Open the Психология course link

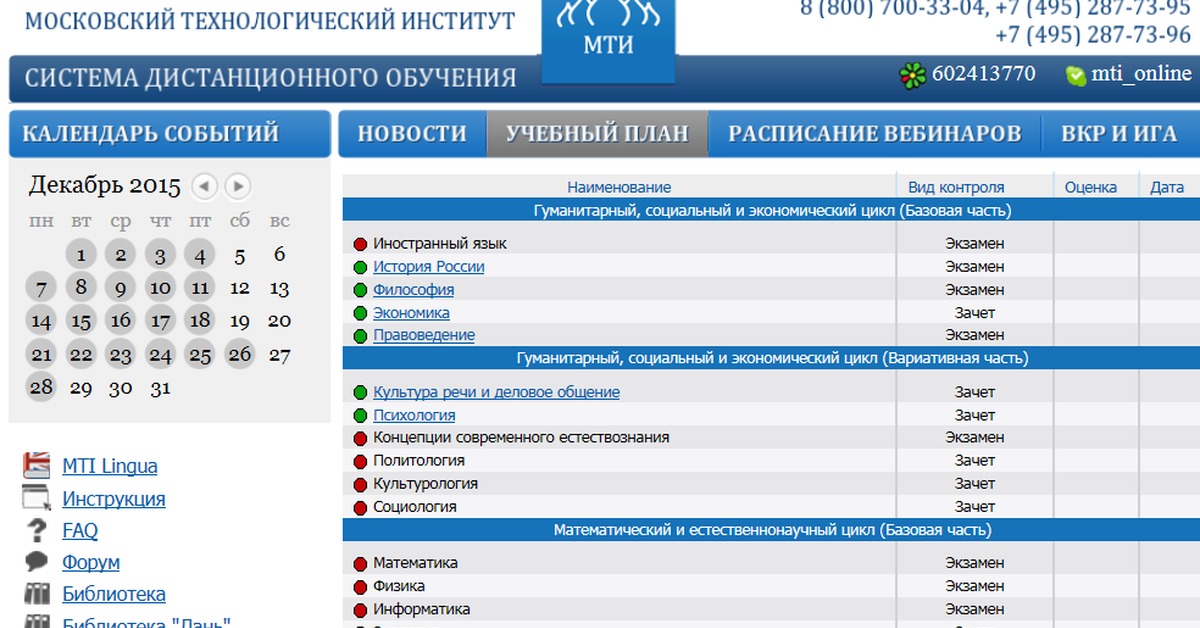414,415
